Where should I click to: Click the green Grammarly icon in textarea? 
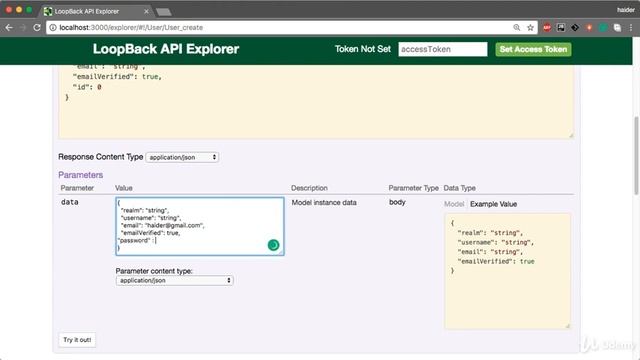pyautogui.click(x=273, y=245)
